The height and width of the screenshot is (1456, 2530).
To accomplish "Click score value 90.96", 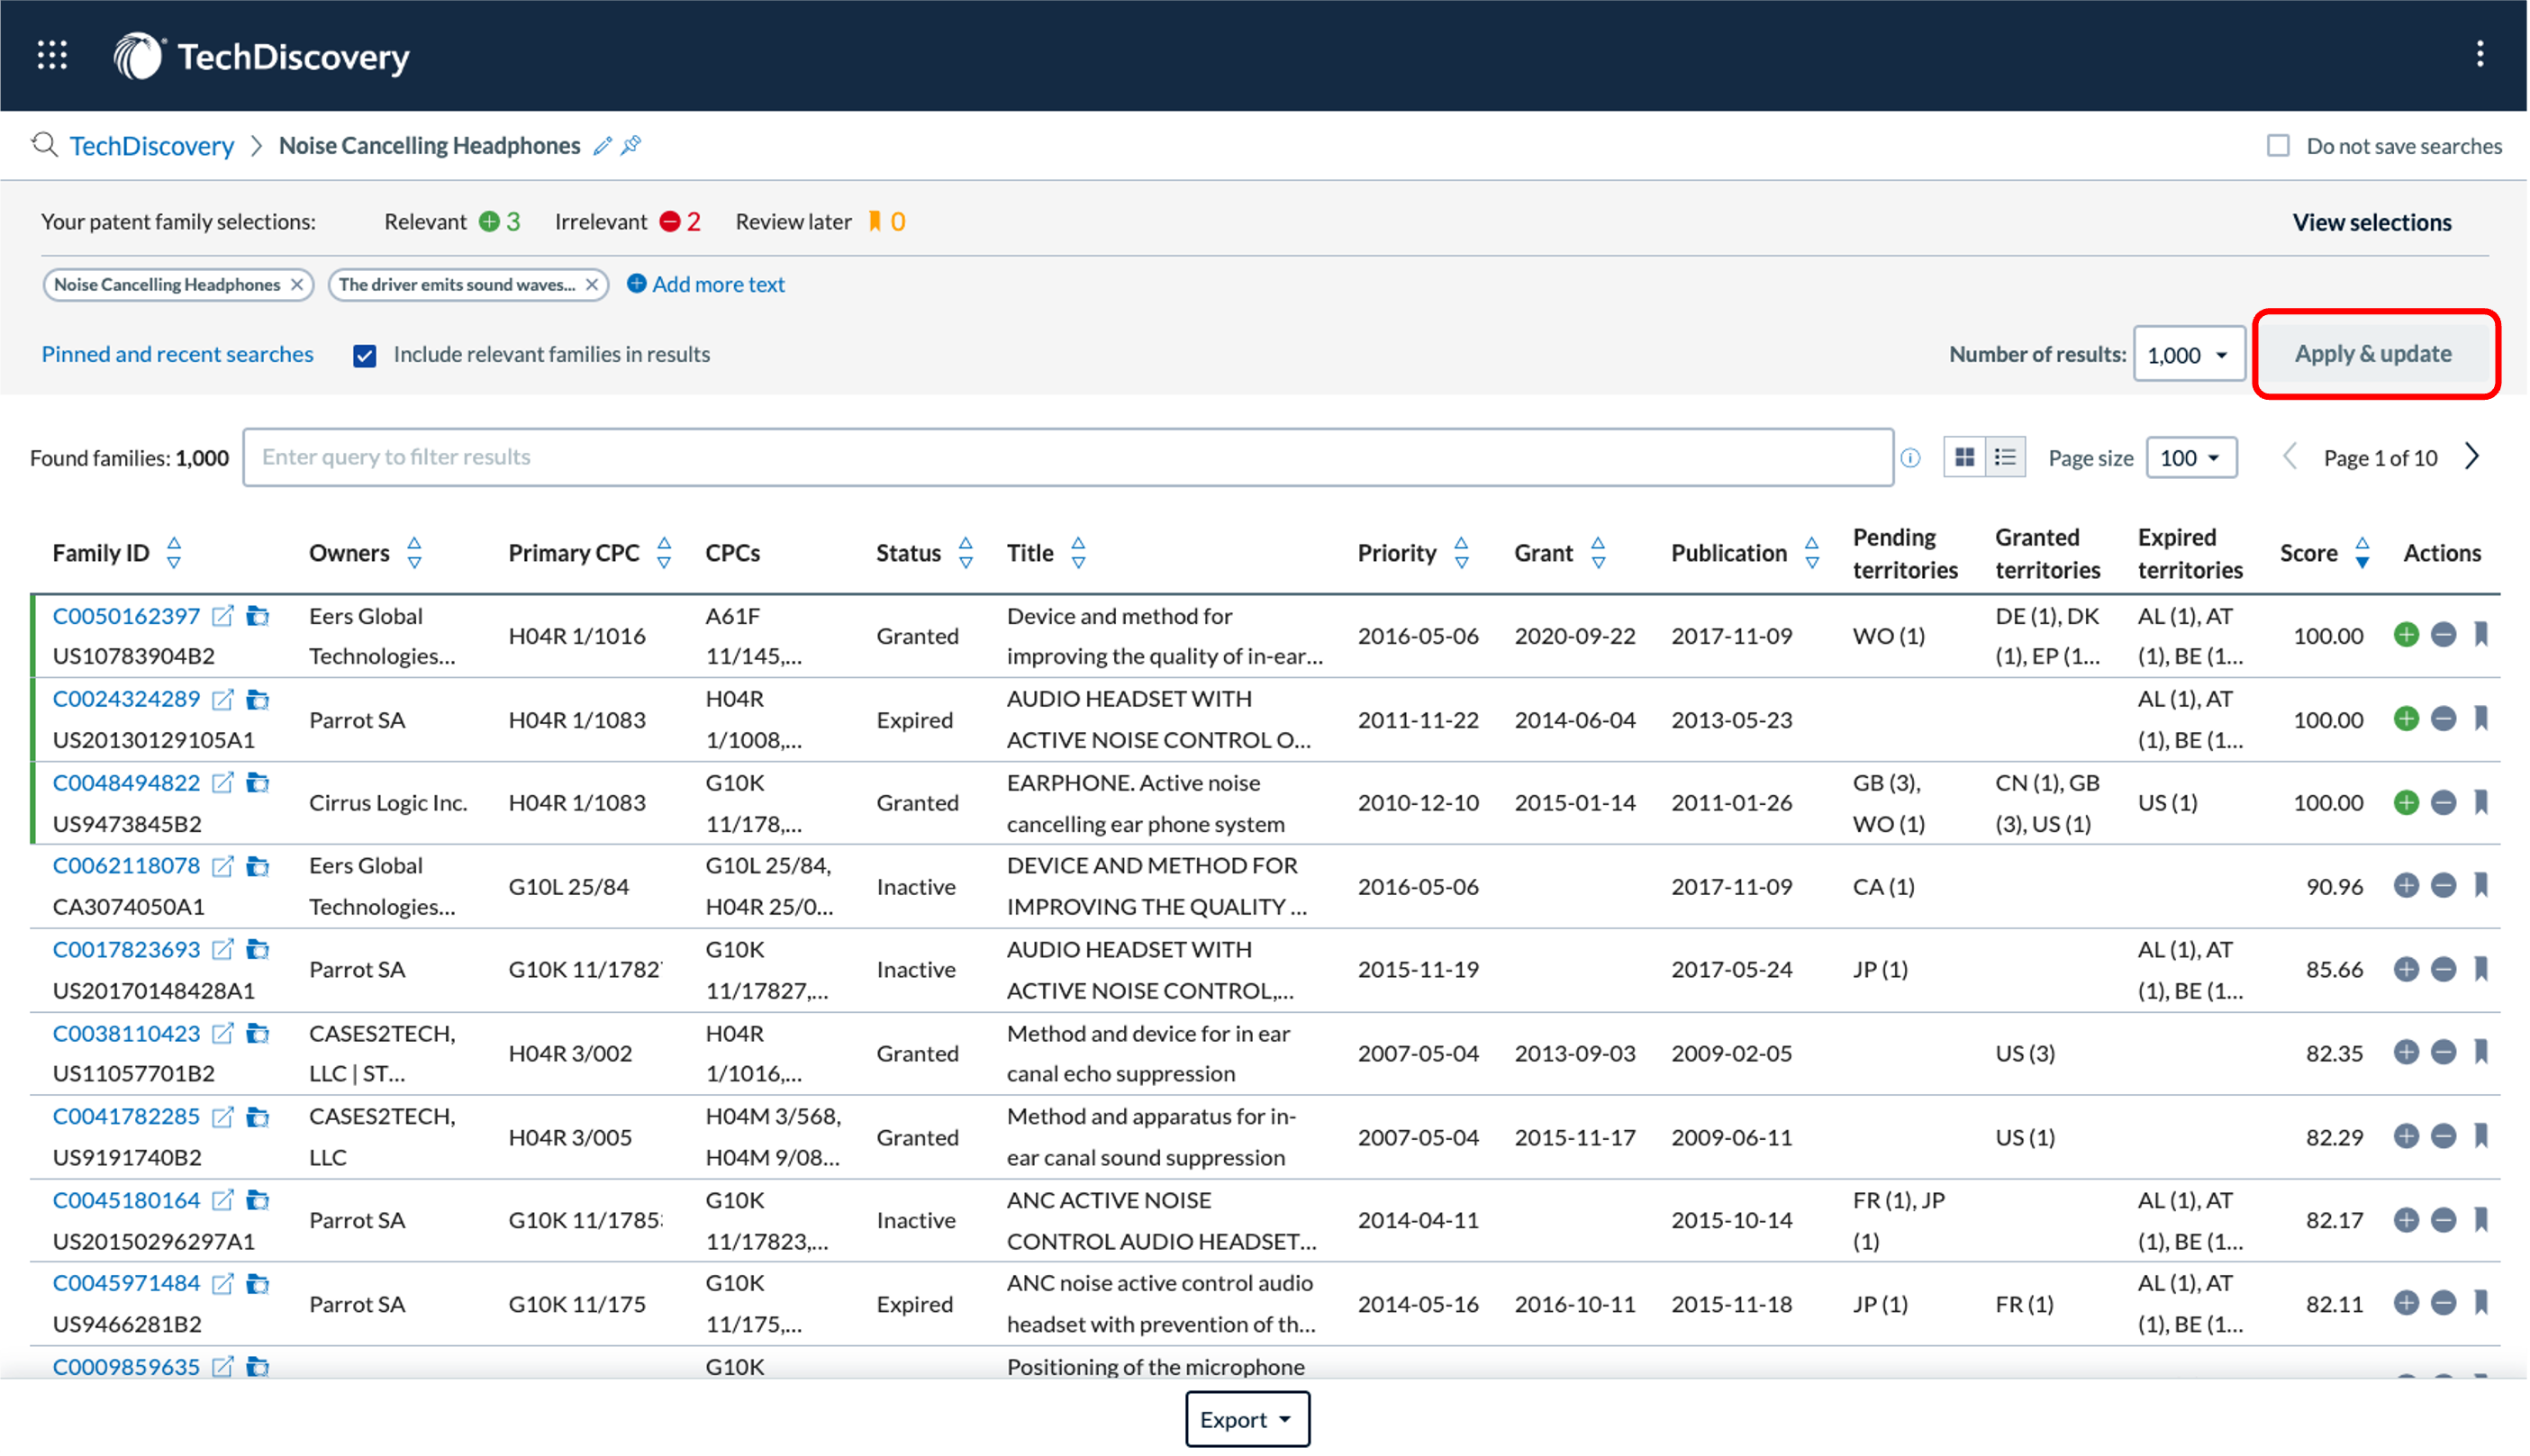I will click(x=2335, y=887).
